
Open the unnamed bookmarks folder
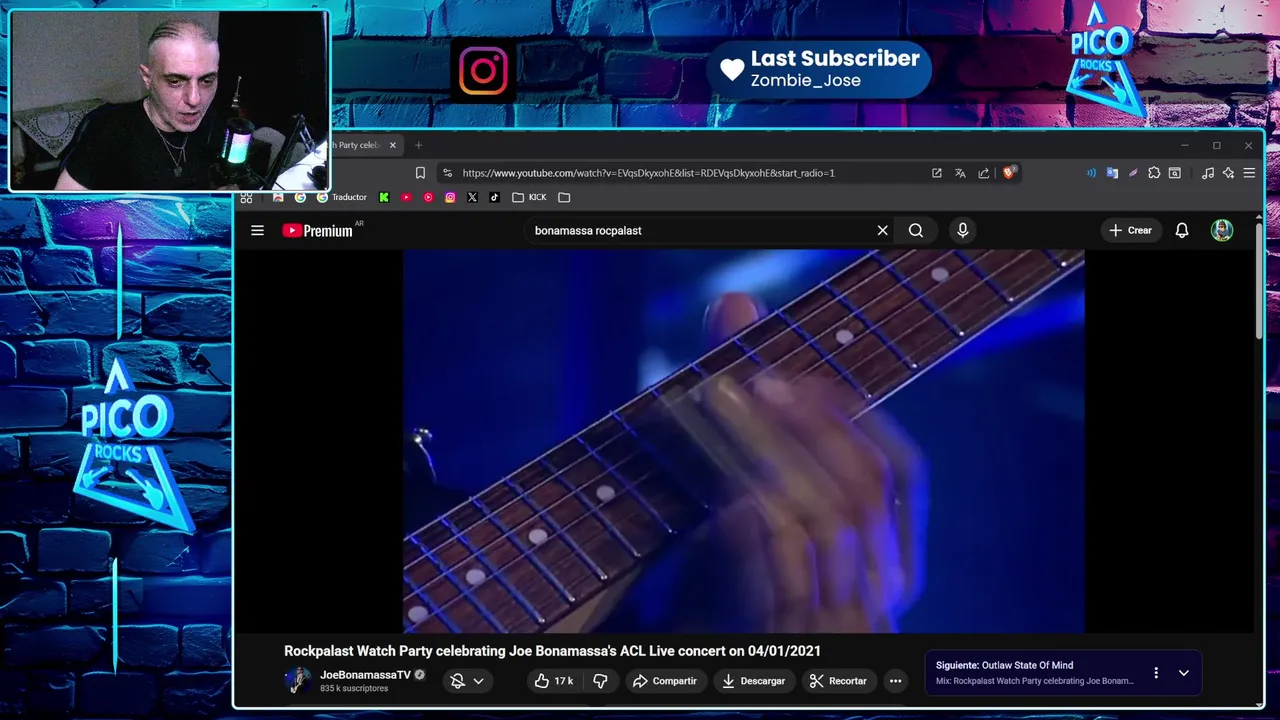click(x=564, y=197)
